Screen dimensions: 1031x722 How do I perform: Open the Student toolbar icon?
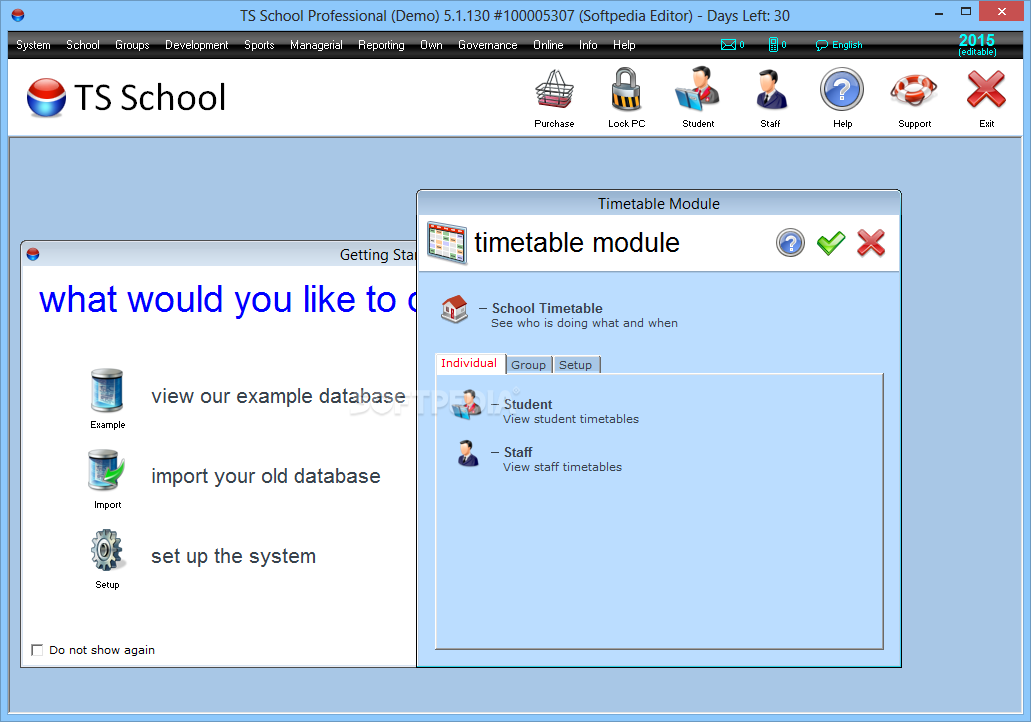pyautogui.click(x=698, y=88)
